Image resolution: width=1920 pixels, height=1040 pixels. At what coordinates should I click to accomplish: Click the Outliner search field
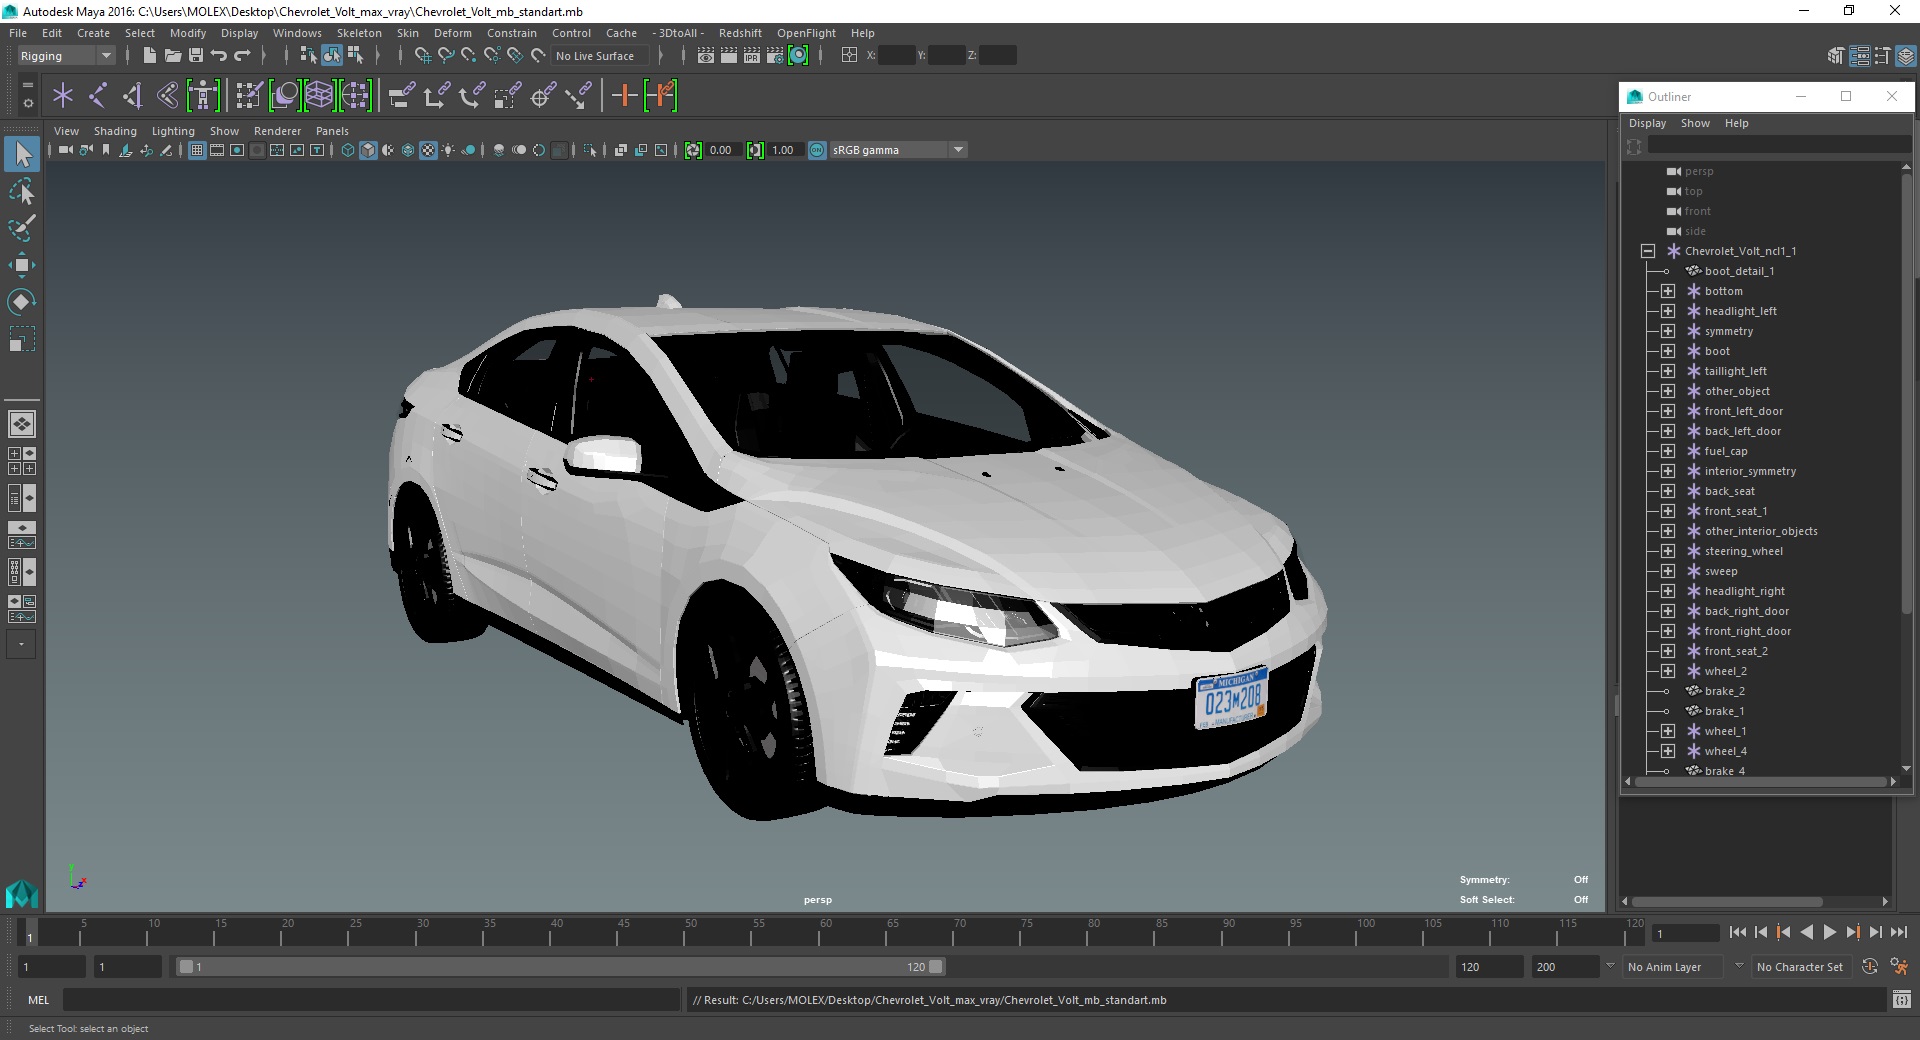(x=1779, y=146)
